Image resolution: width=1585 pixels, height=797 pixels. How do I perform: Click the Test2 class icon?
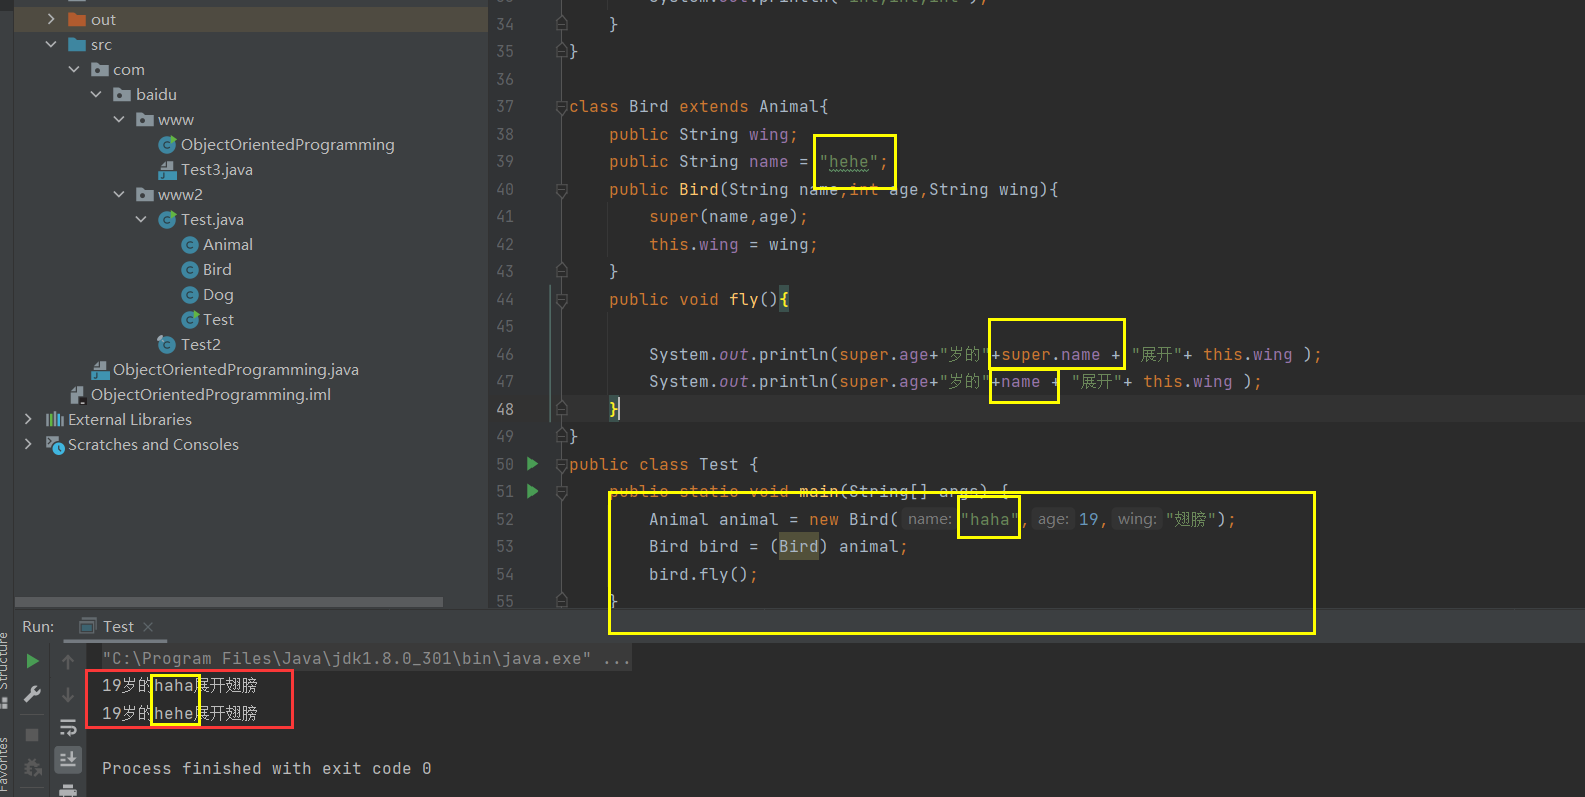tap(167, 344)
